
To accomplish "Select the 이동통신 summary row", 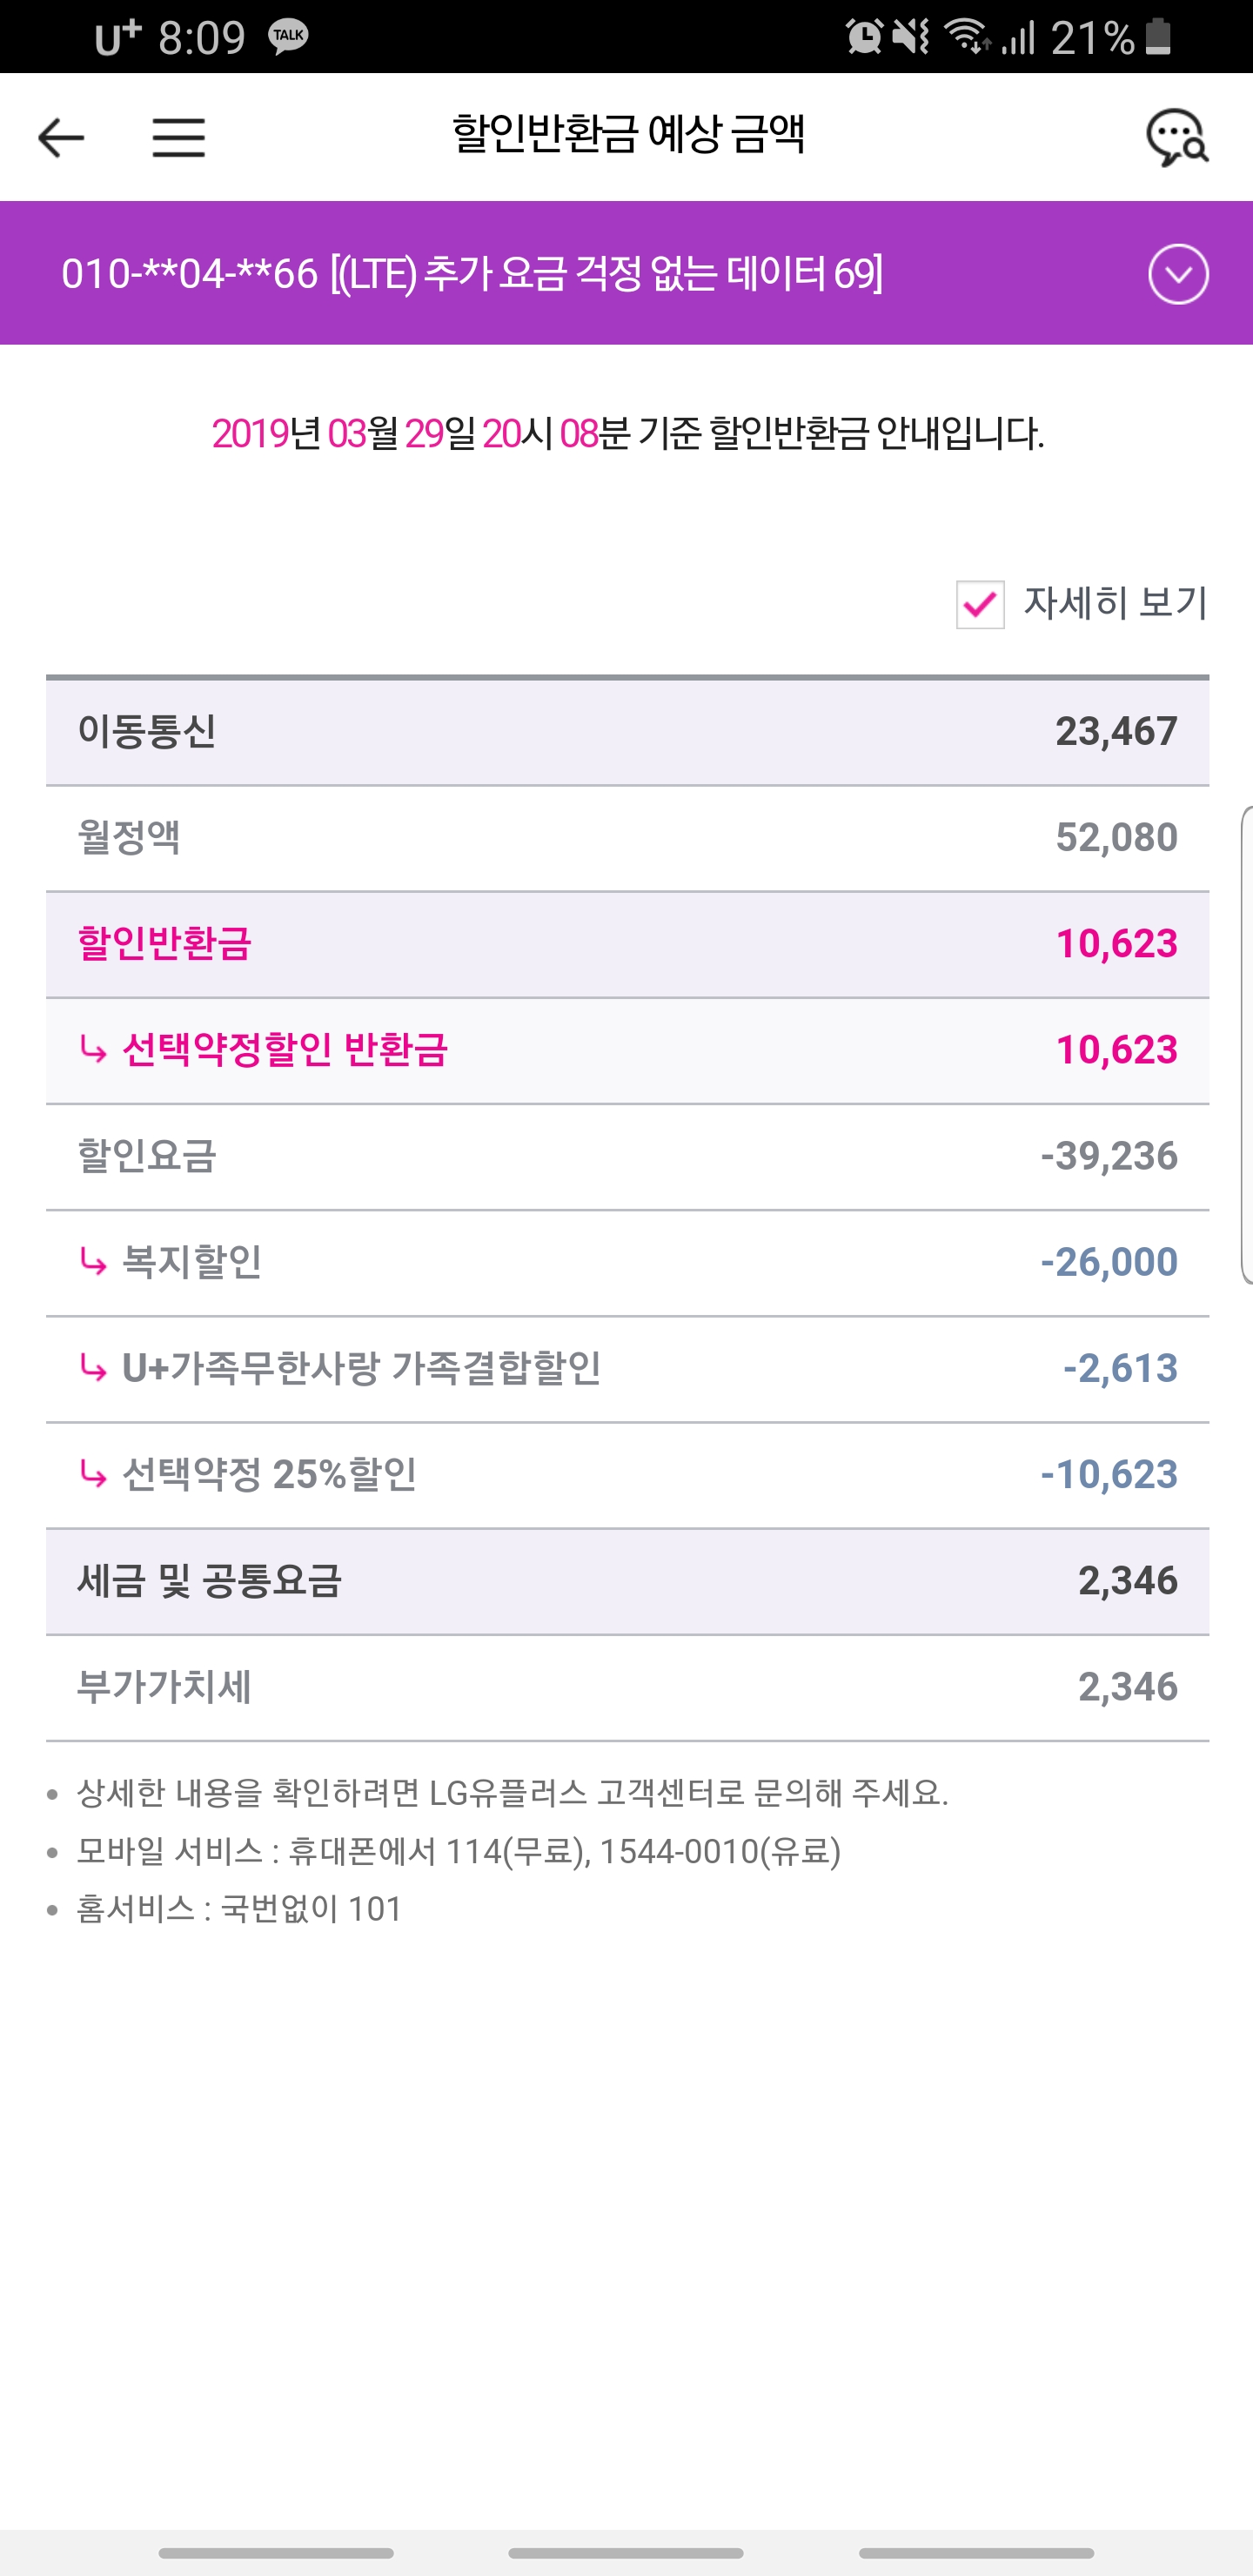I will [627, 732].
